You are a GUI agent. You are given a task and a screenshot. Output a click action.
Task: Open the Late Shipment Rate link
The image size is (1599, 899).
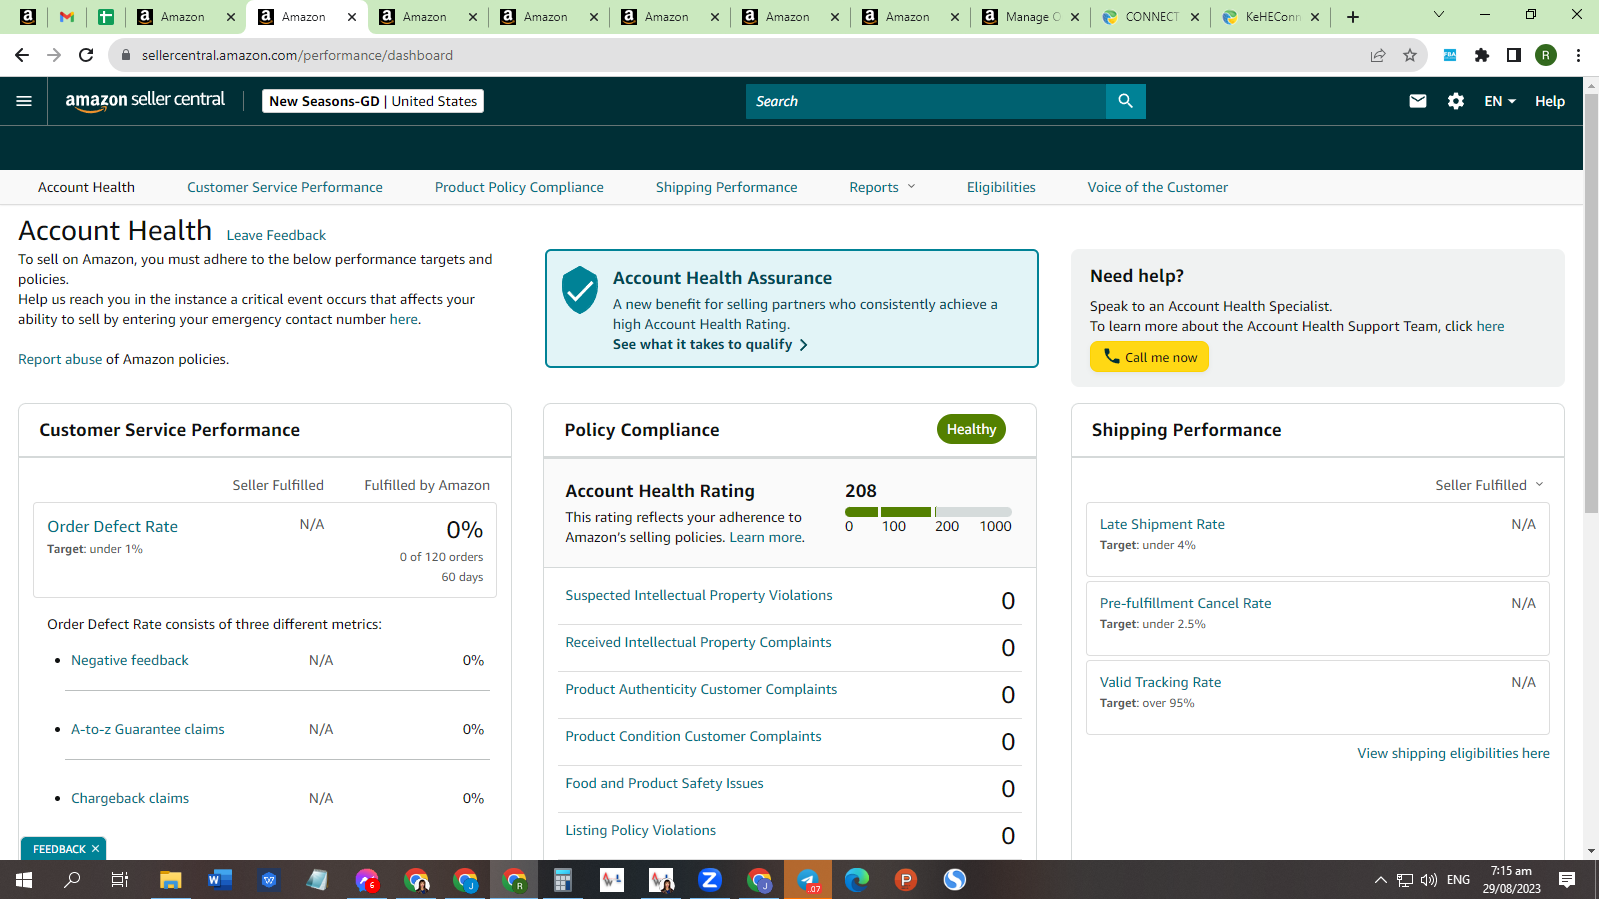tap(1162, 524)
